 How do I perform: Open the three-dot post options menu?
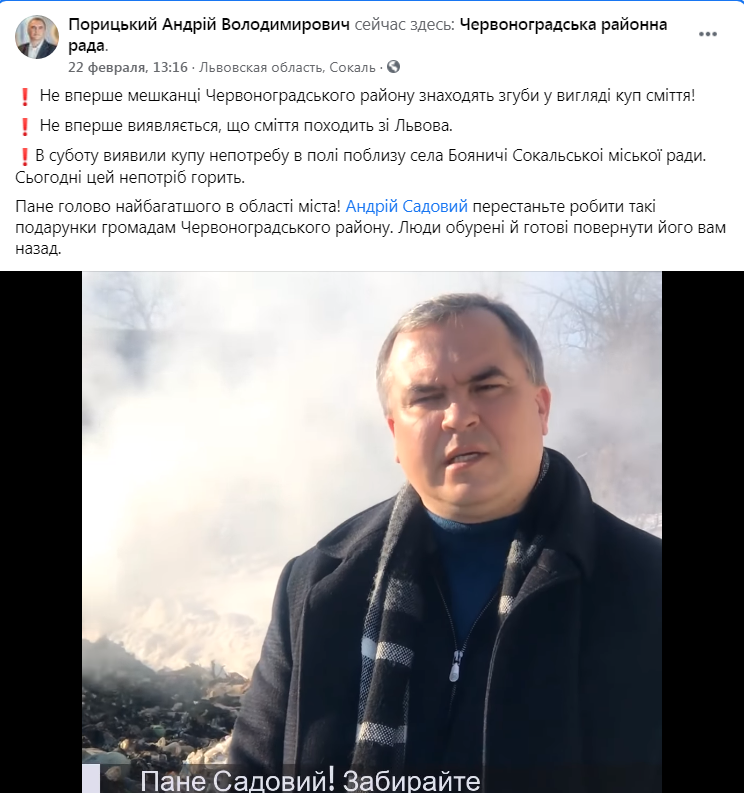point(708,34)
